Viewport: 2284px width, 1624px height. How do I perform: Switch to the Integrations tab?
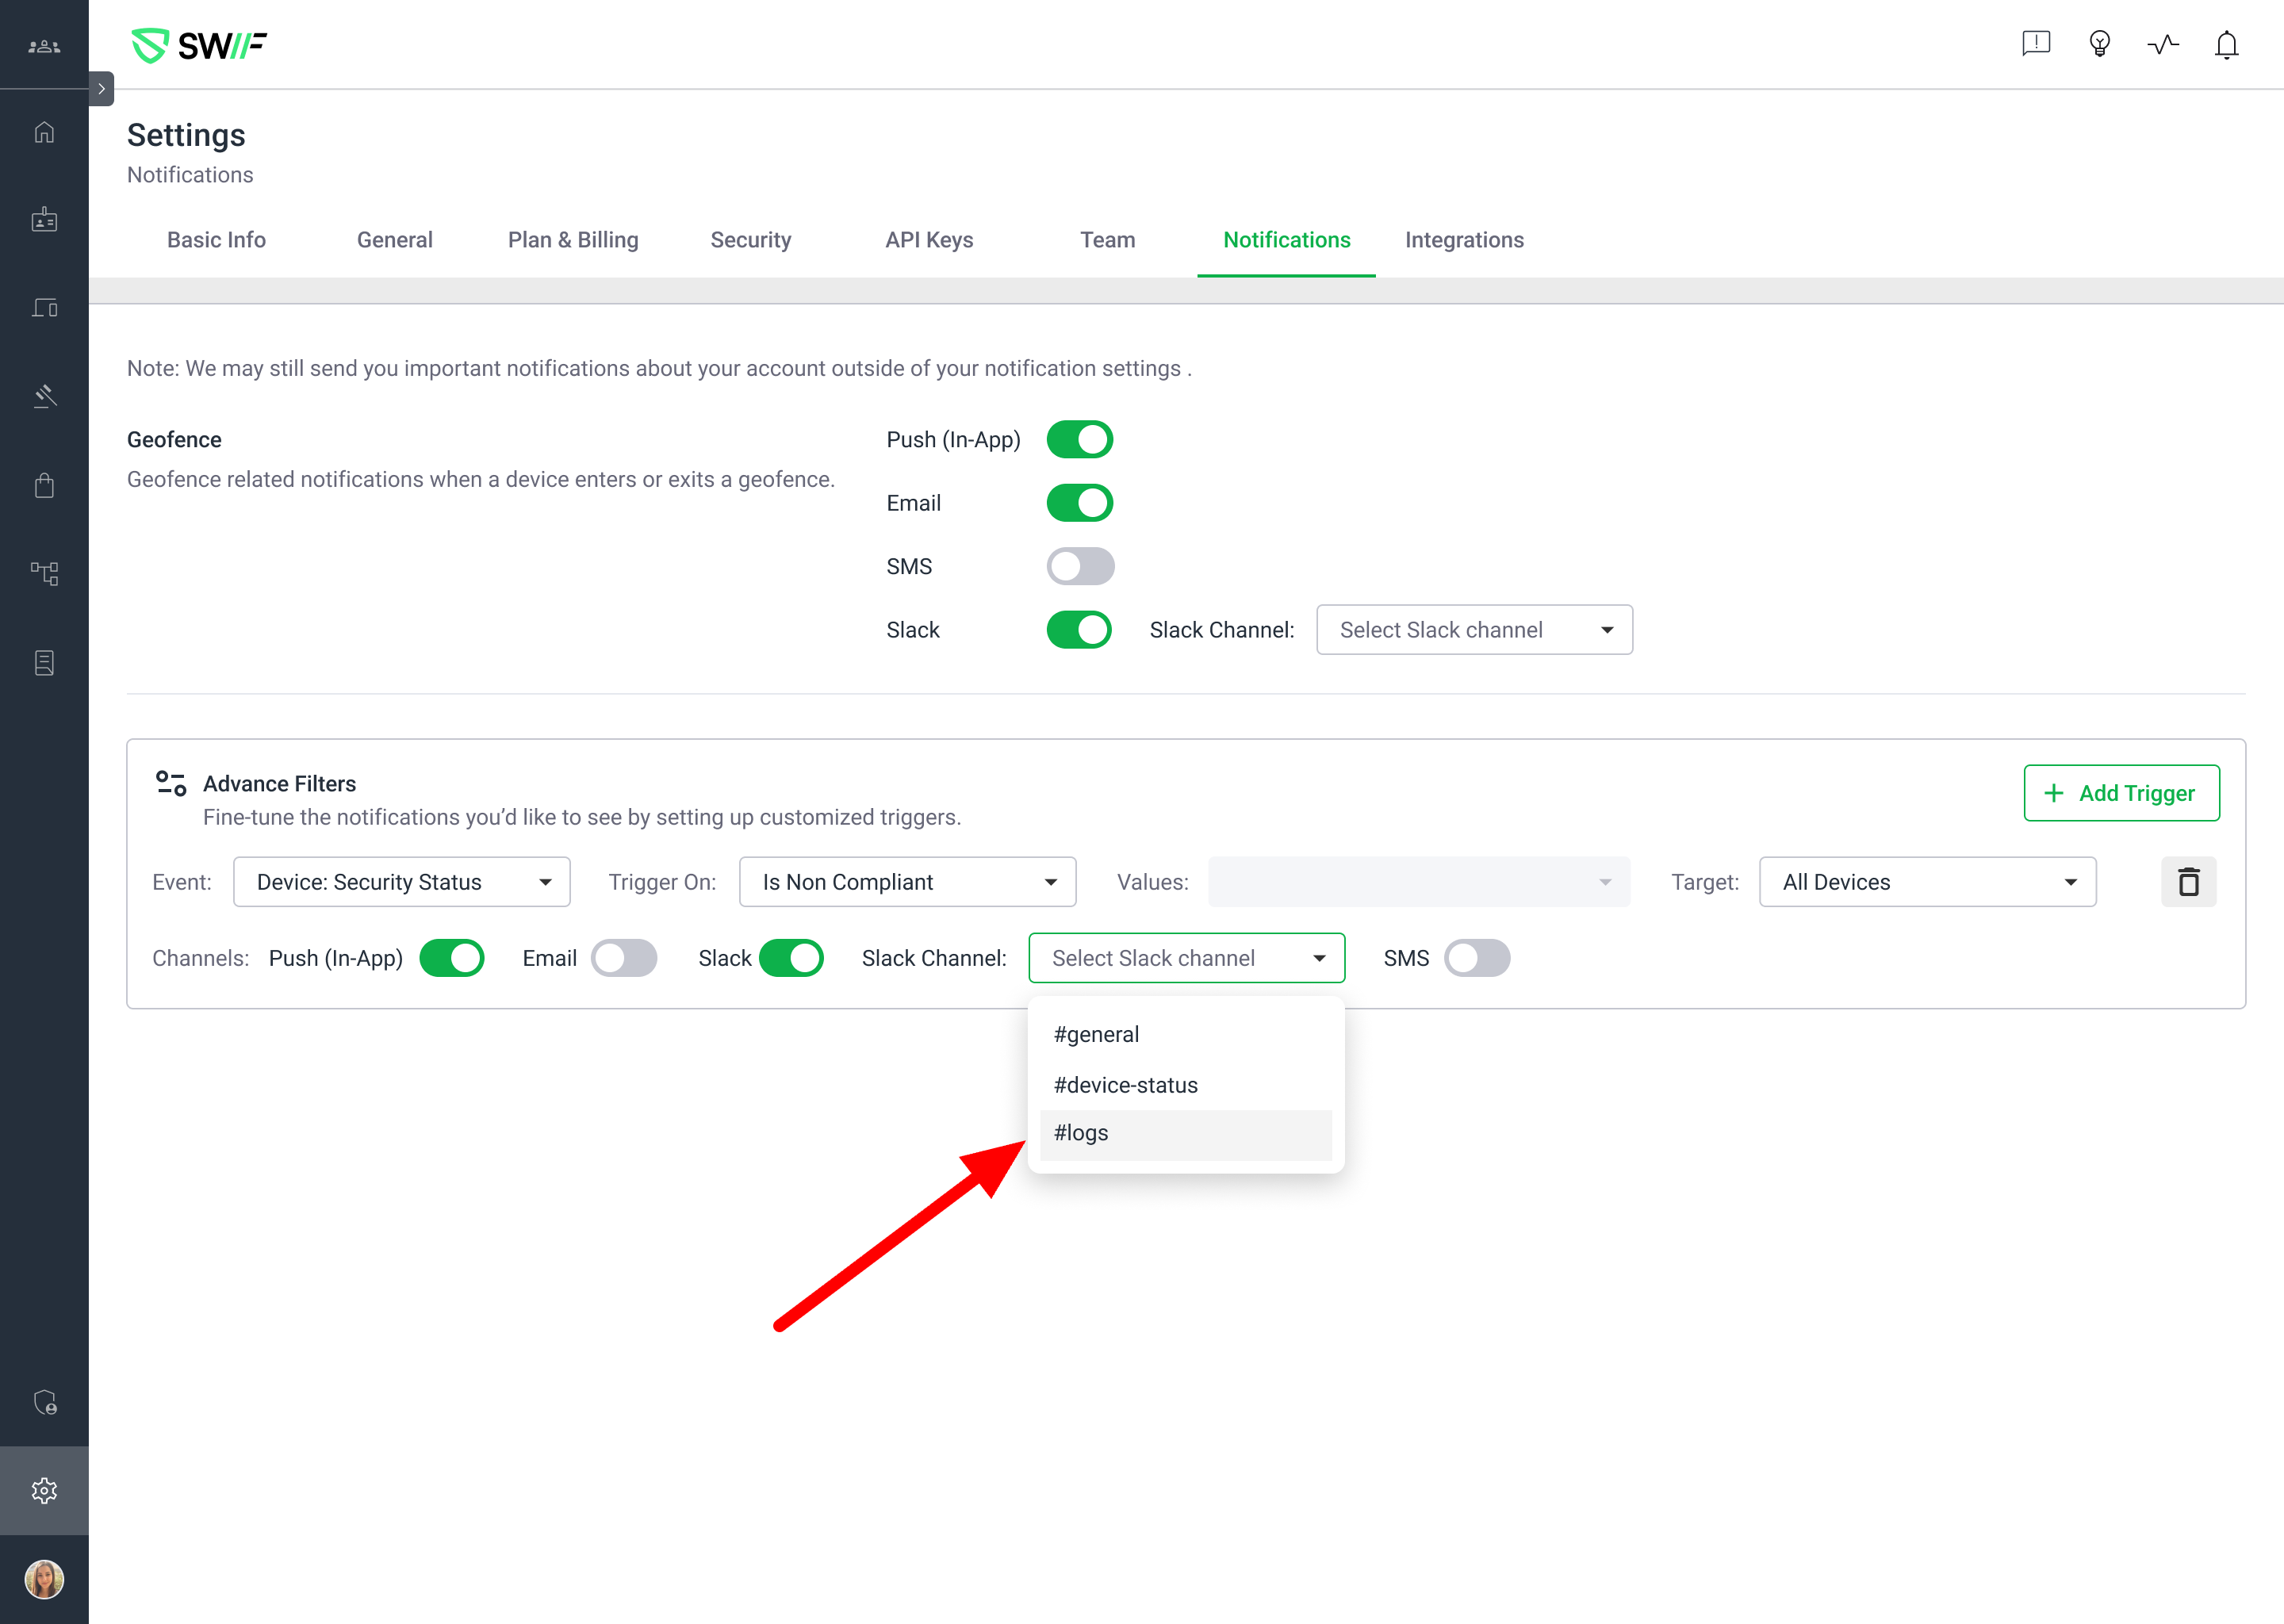[1464, 240]
